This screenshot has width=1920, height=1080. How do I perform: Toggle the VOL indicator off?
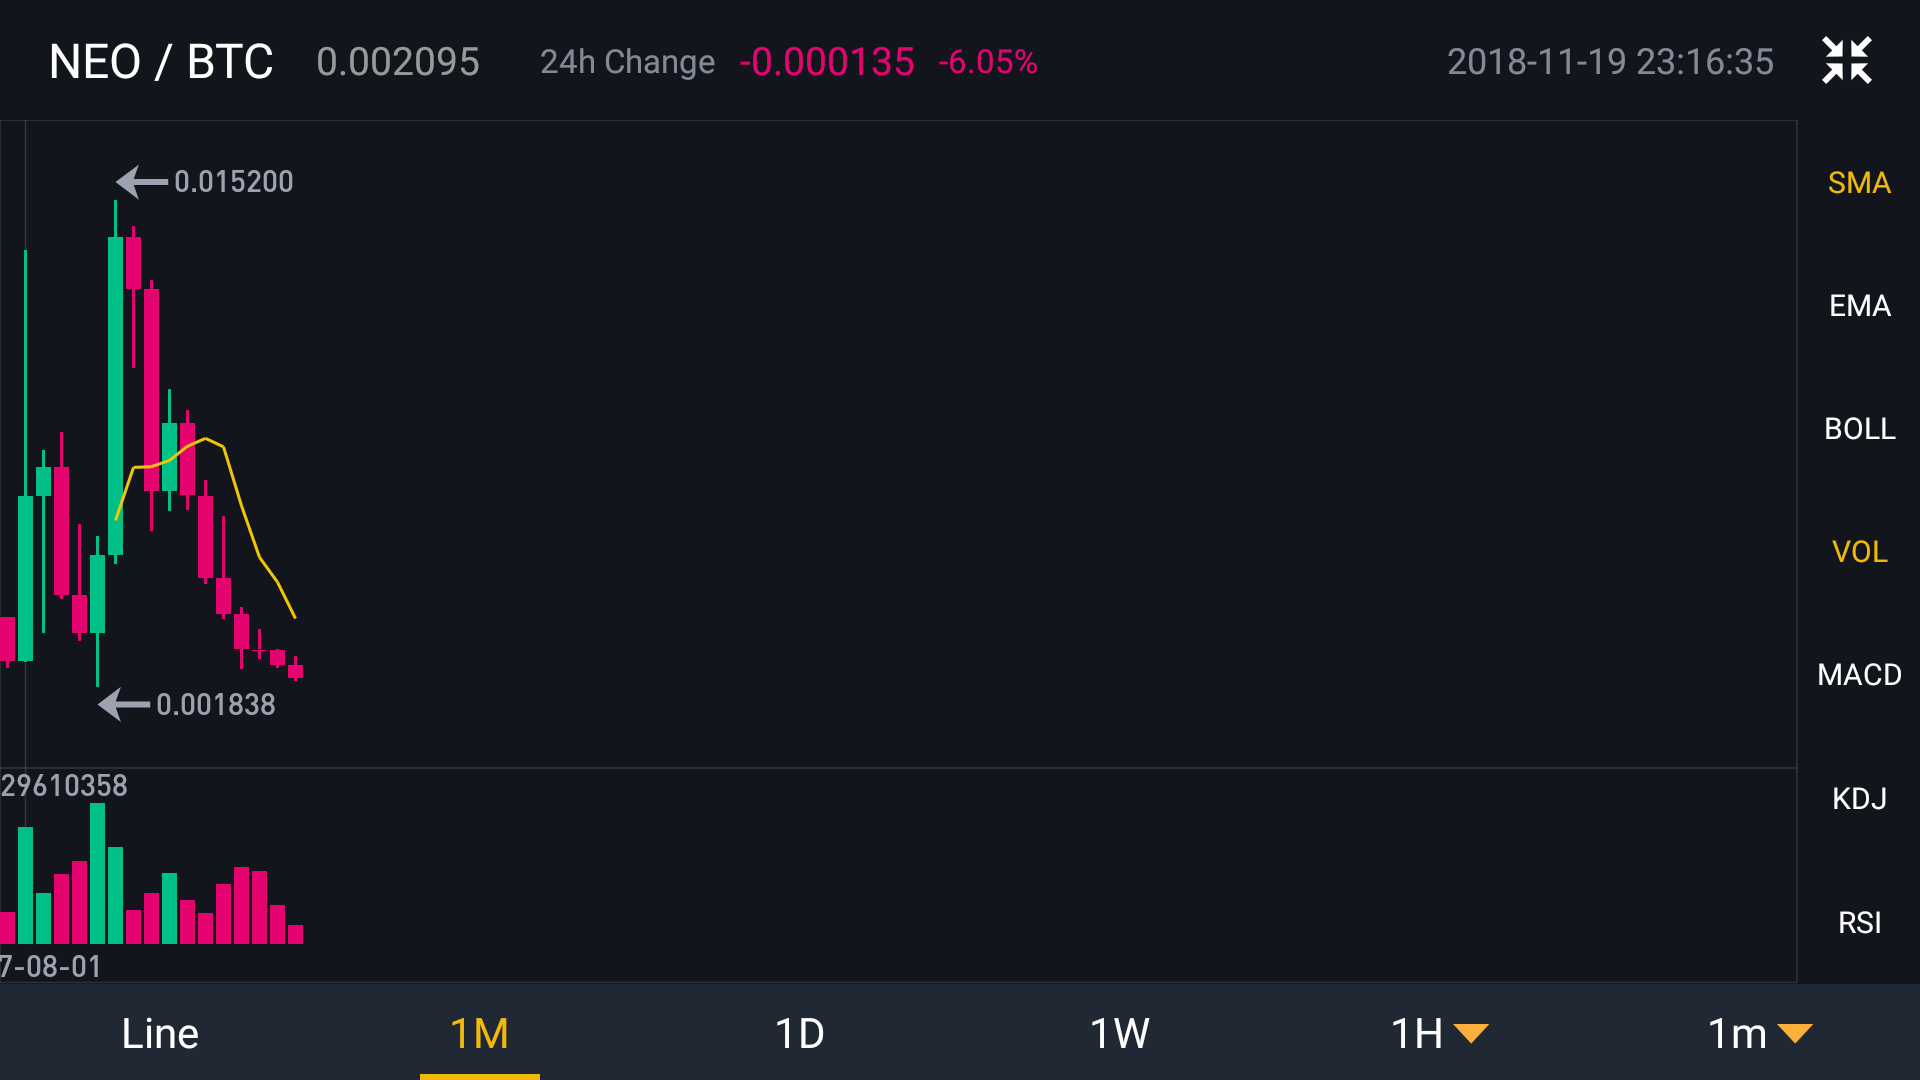(1859, 552)
